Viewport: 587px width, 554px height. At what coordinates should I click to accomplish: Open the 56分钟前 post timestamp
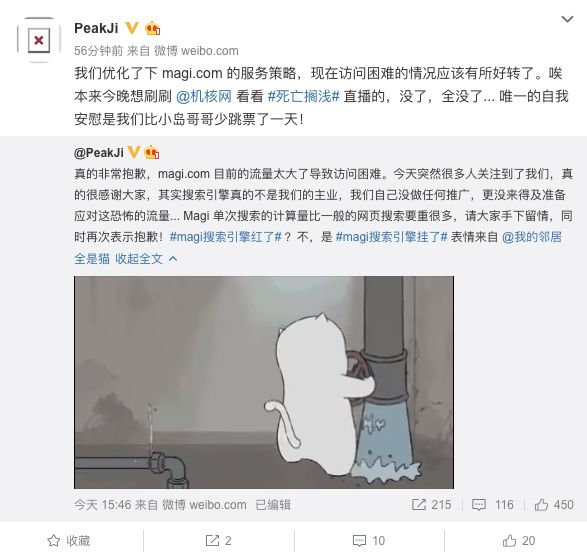pos(98,51)
